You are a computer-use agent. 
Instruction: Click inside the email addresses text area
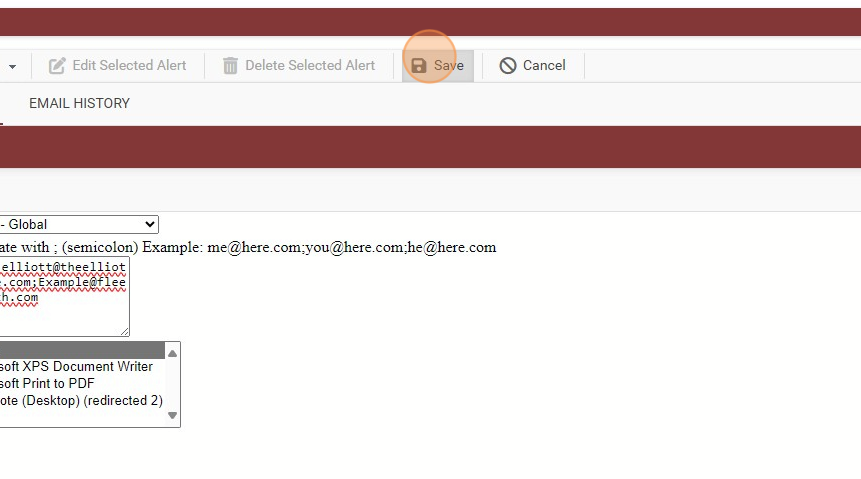tap(64, 297)
